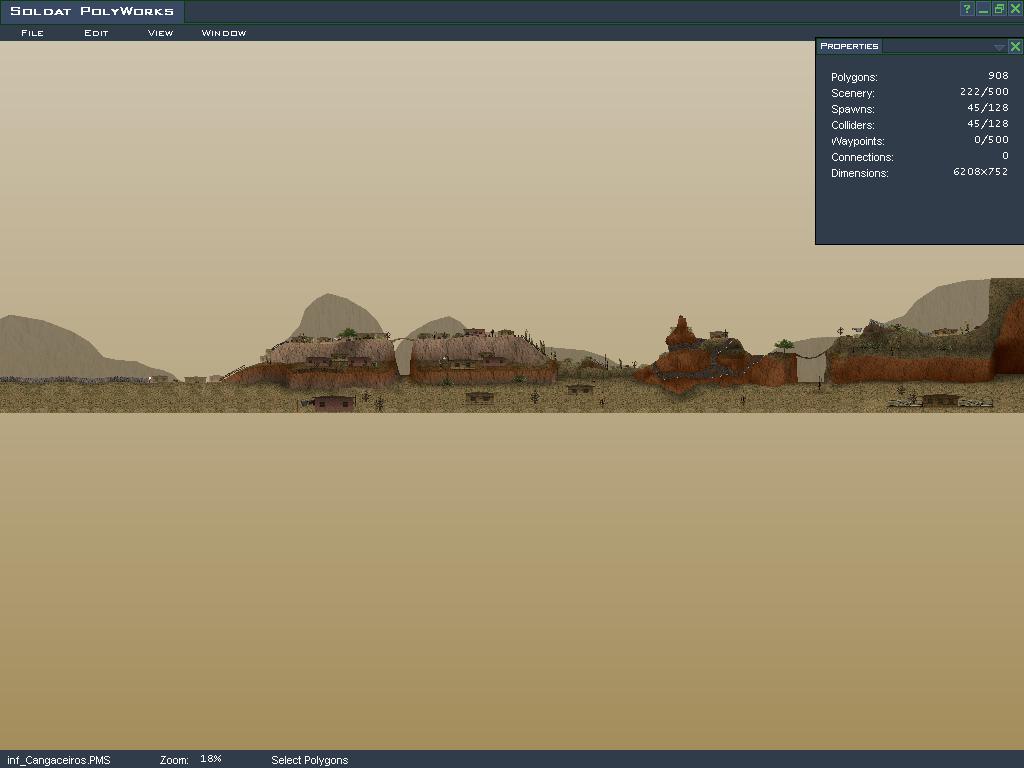
Task: Close the Soldat PolyWorks application
Action: (1015, 9)
